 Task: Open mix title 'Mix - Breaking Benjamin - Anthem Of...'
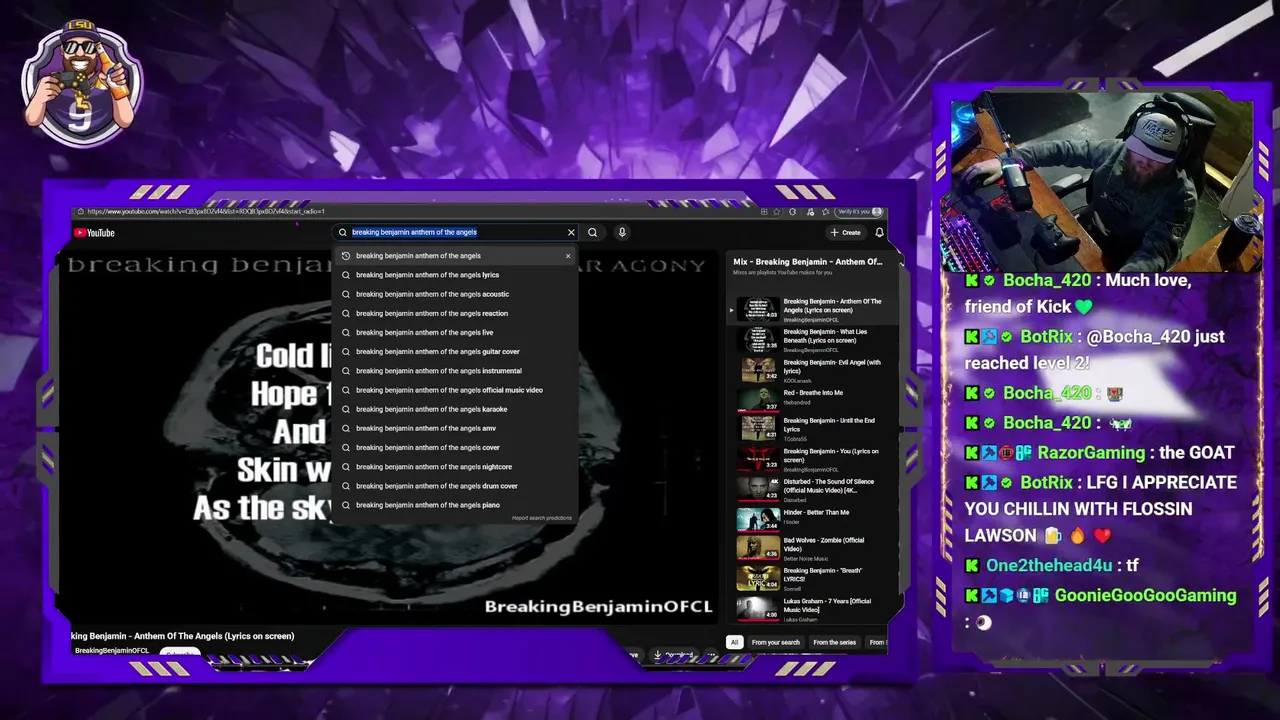pos(808,262)
